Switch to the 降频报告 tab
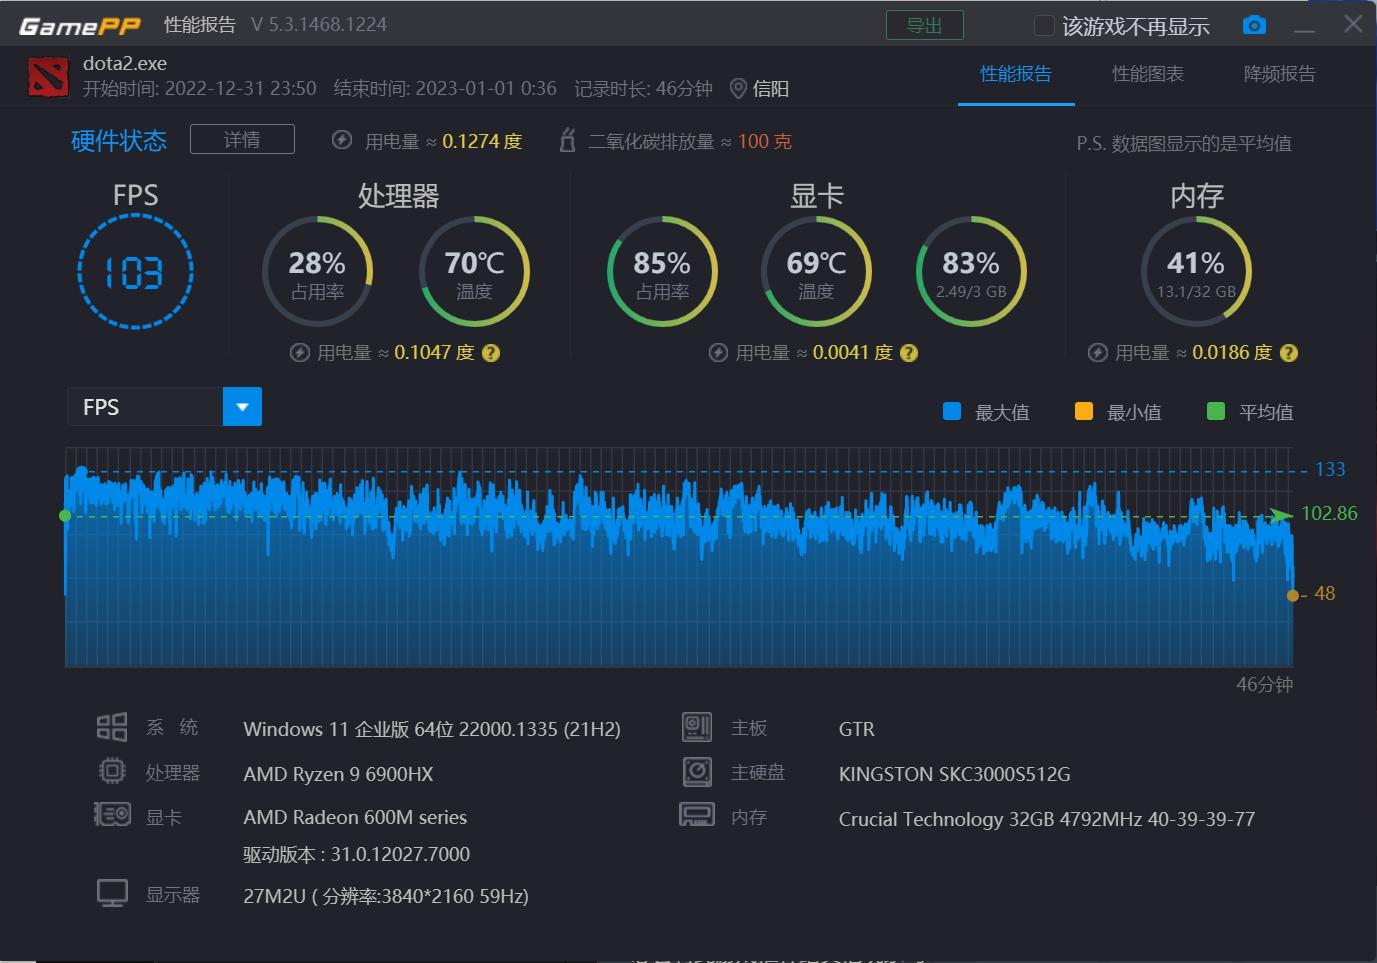This screenshot has width=1377, height=963. point(1280,74)
